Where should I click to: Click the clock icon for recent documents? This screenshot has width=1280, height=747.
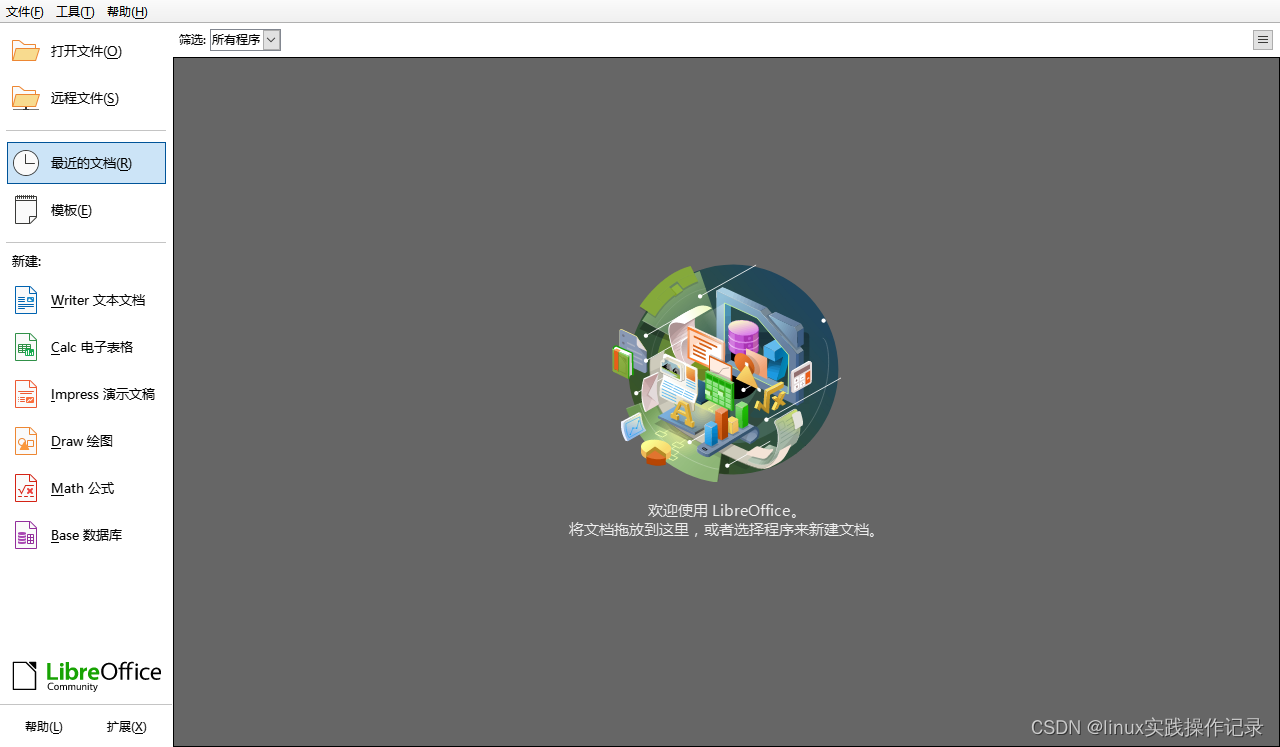coord(26,163)
